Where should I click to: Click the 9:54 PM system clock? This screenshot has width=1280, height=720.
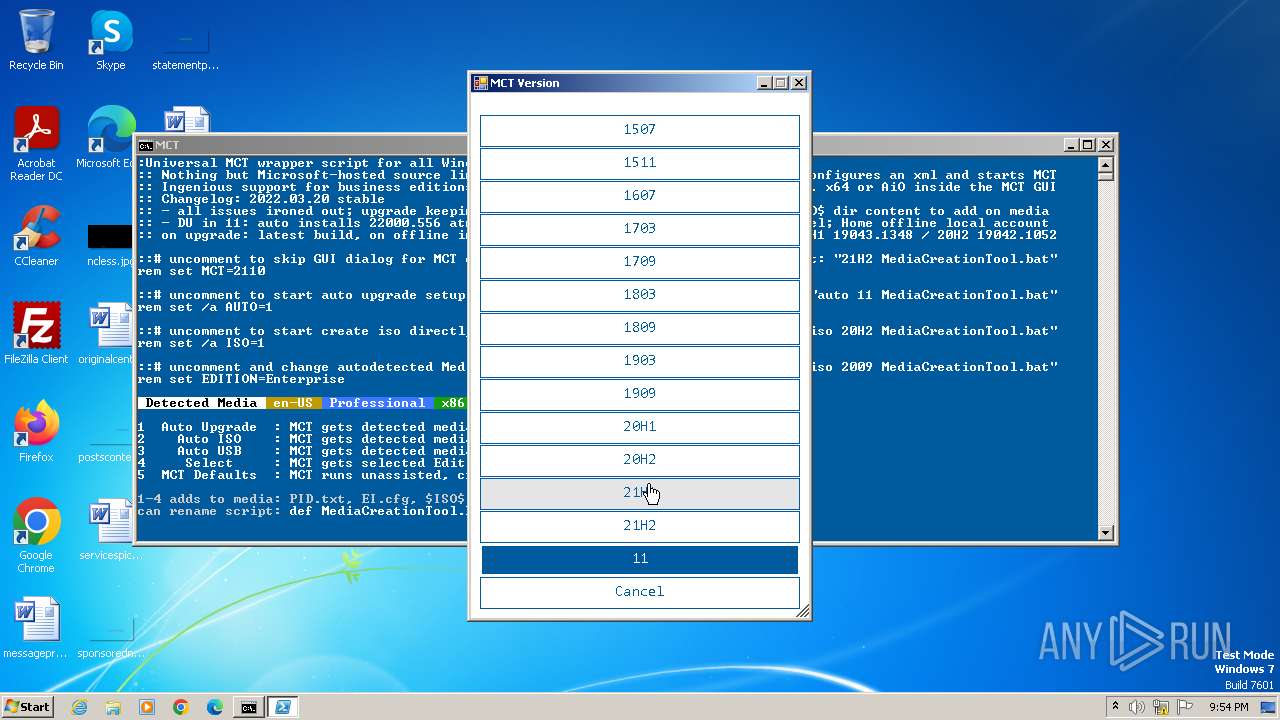[x=1229, y=707]
